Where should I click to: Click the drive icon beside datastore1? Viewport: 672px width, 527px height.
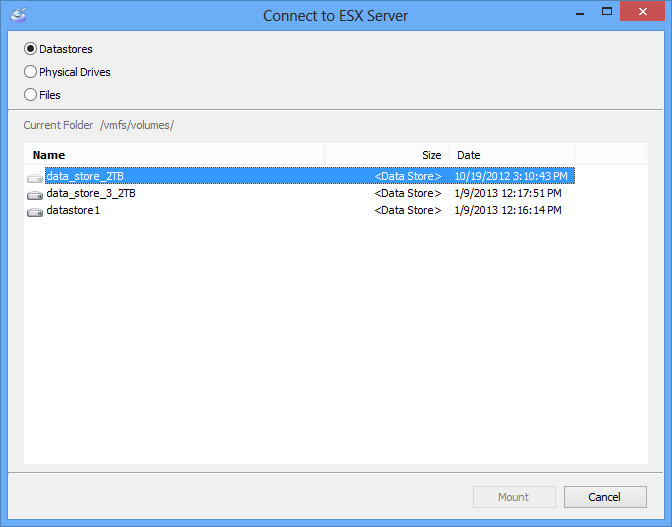35,212
